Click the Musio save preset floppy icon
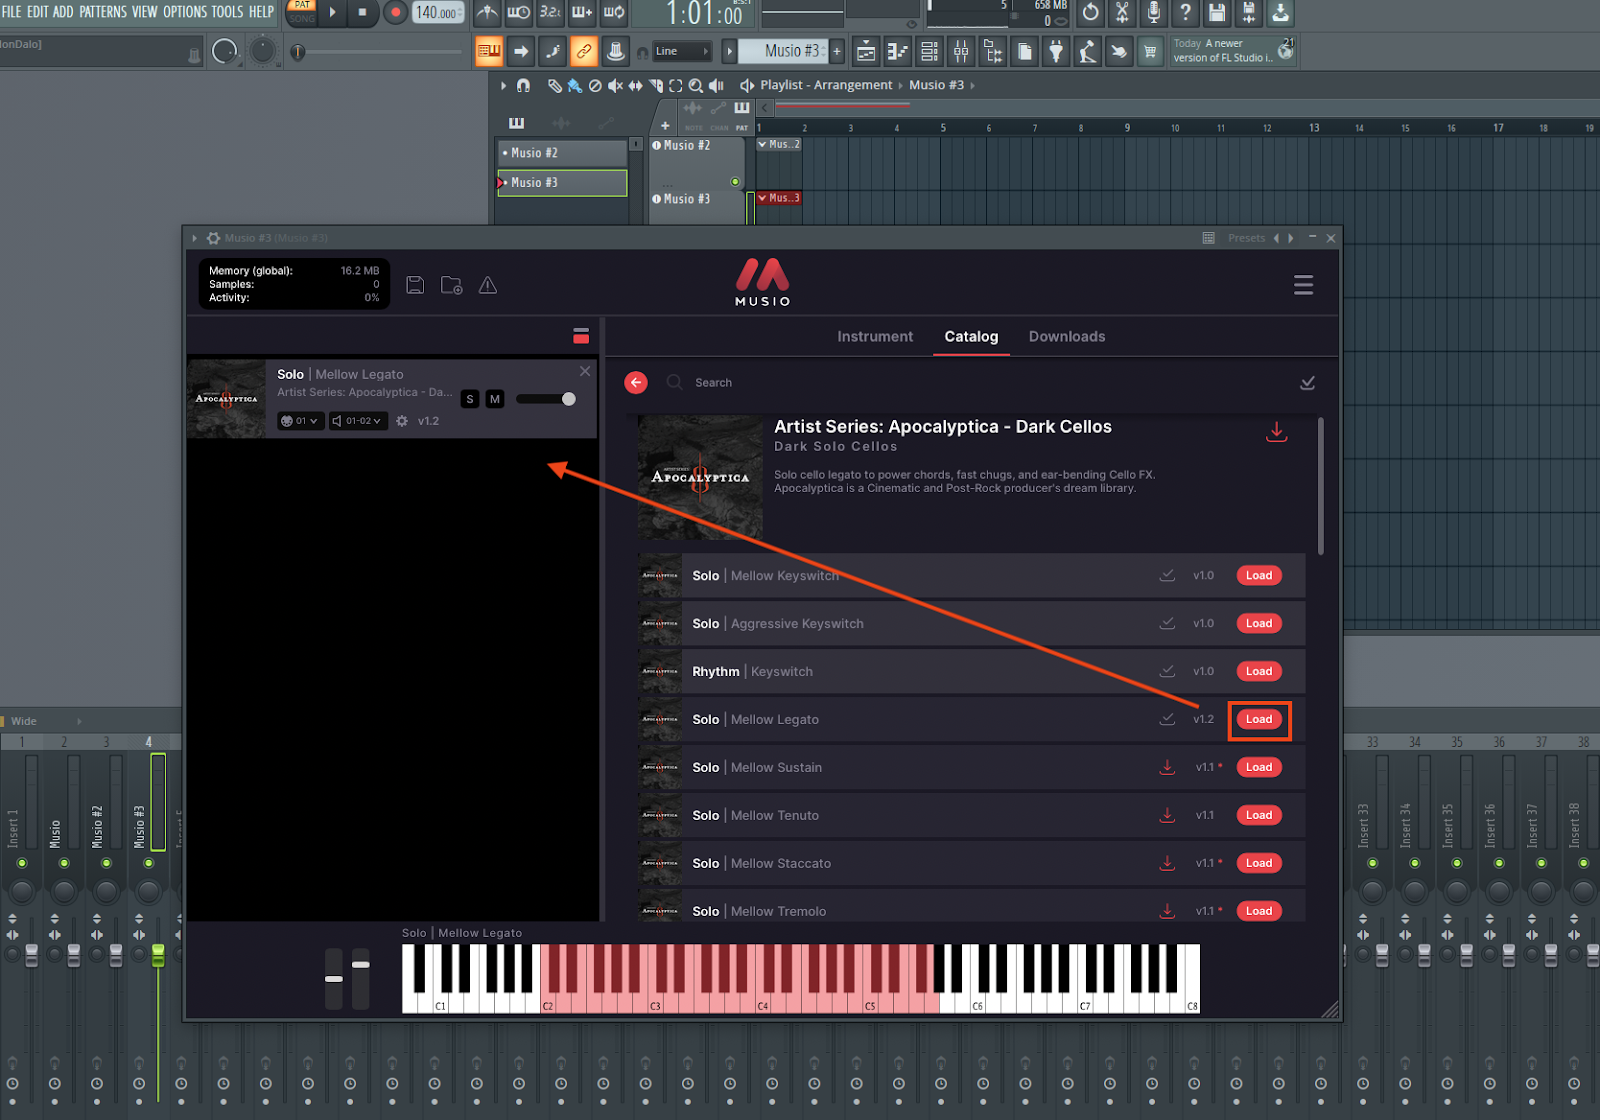Screen dimensions: 1600x1120 coord(415,286)
